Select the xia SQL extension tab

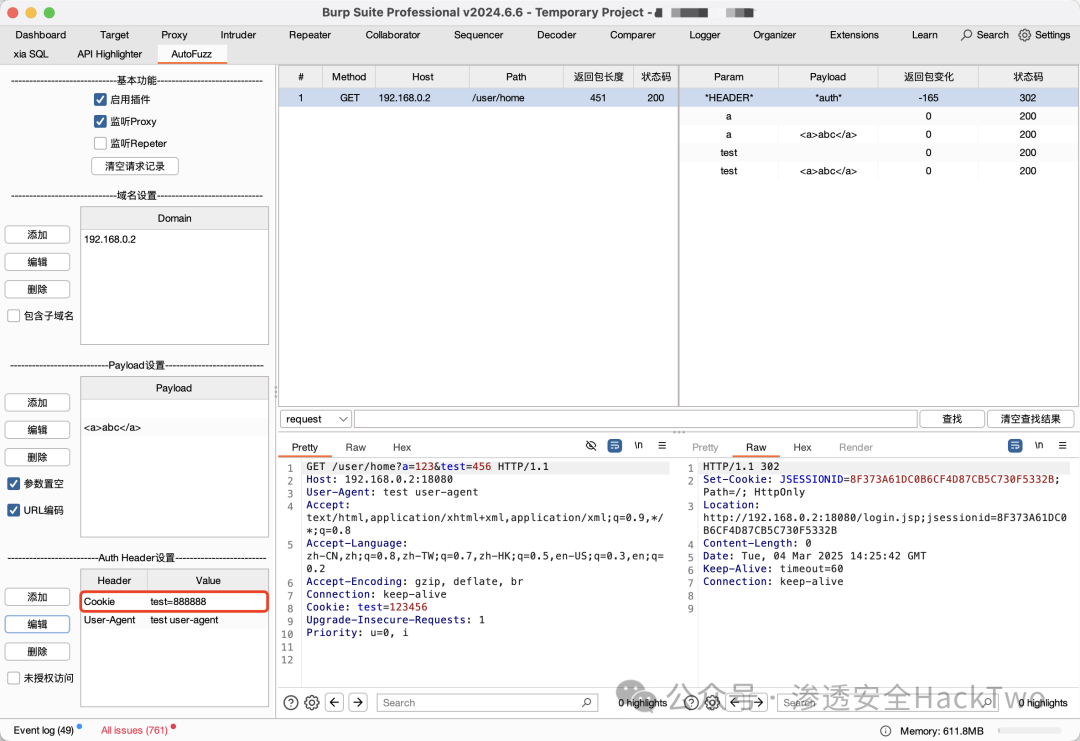[31, 54]
